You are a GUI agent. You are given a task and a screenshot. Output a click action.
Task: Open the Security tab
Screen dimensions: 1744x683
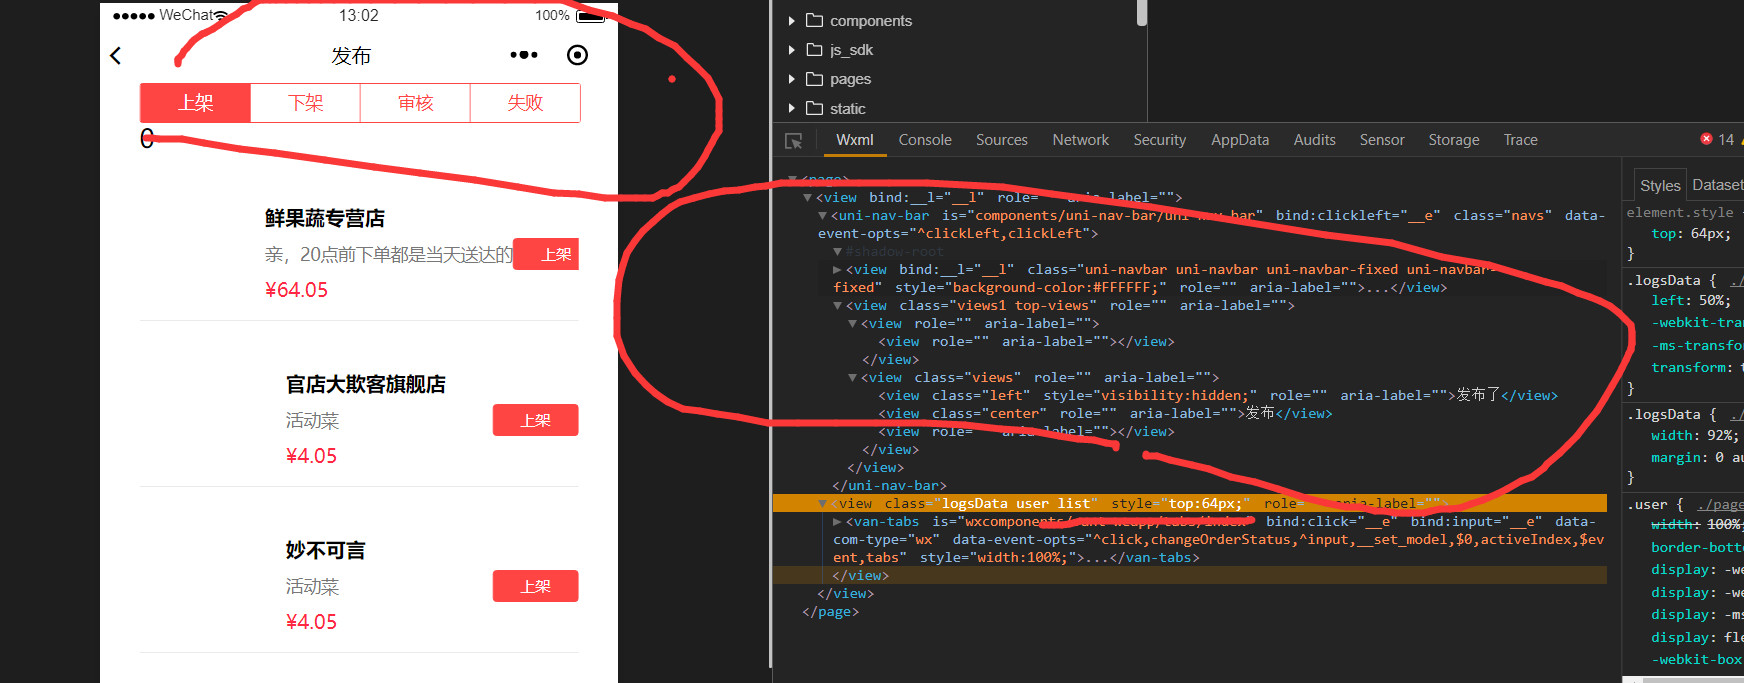point(1160,140)
